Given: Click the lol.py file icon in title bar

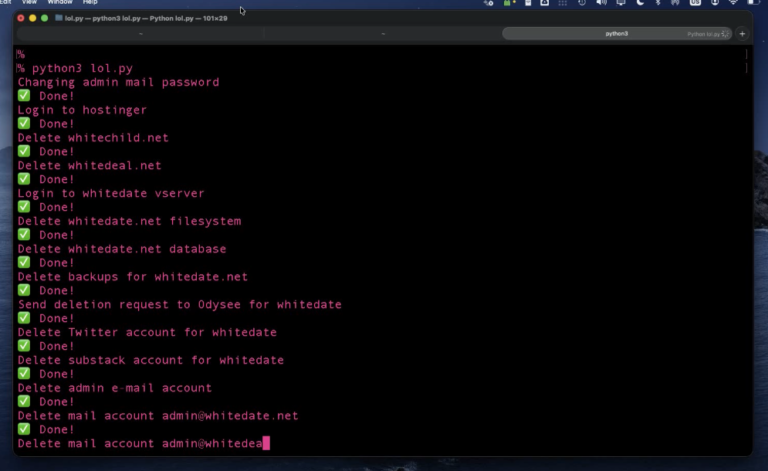Looking at the screenshot, I should coord(59,18).
